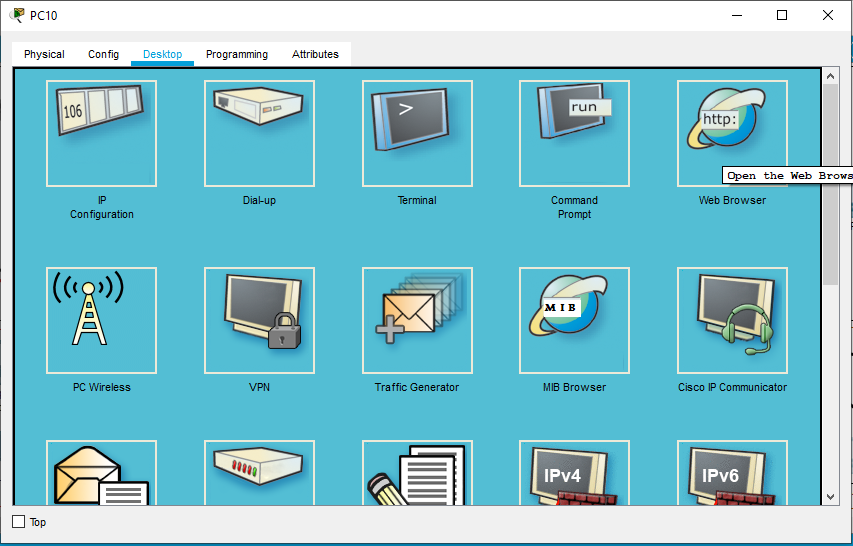
Task: Click the Terminal label text
Action: click(417, 200)
